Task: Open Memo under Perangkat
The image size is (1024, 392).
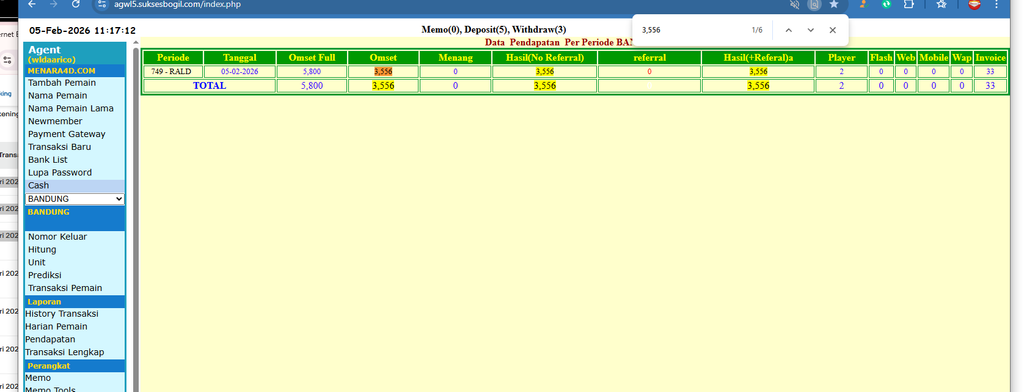Action: [x=38, y=378]
